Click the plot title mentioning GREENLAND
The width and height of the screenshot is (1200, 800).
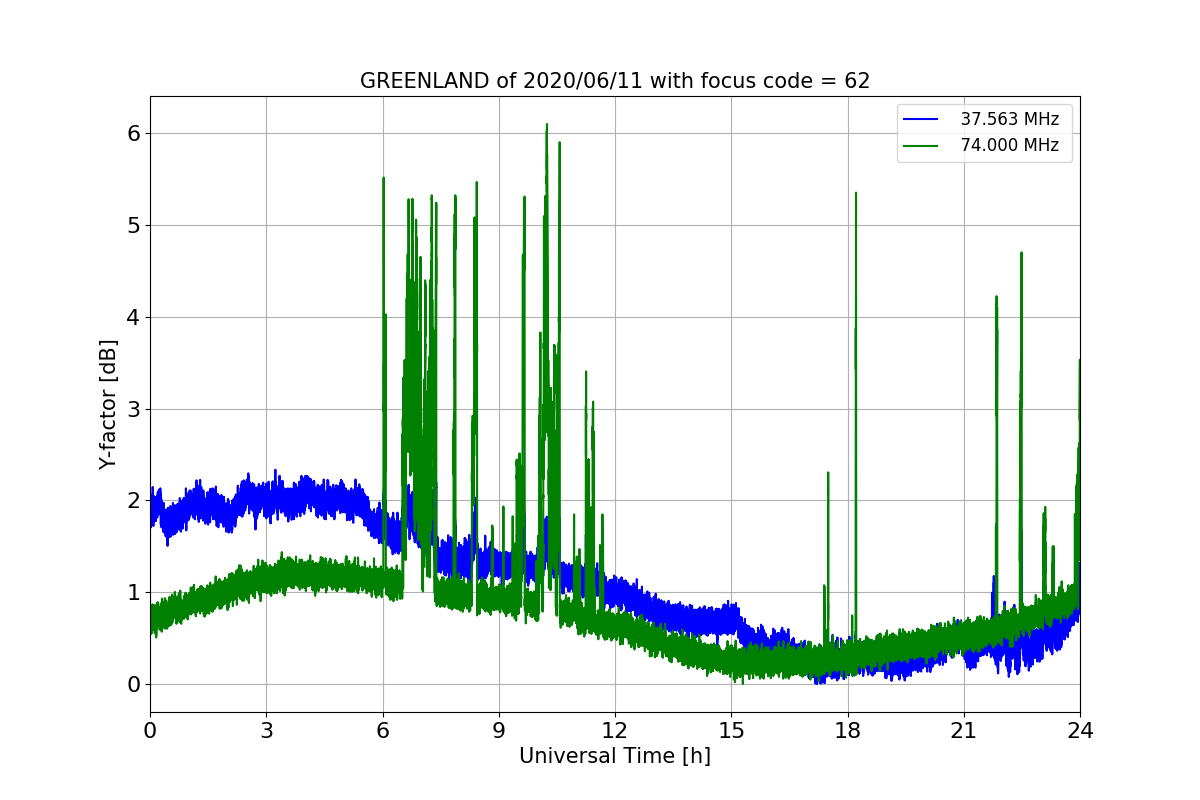click(615, 81)
